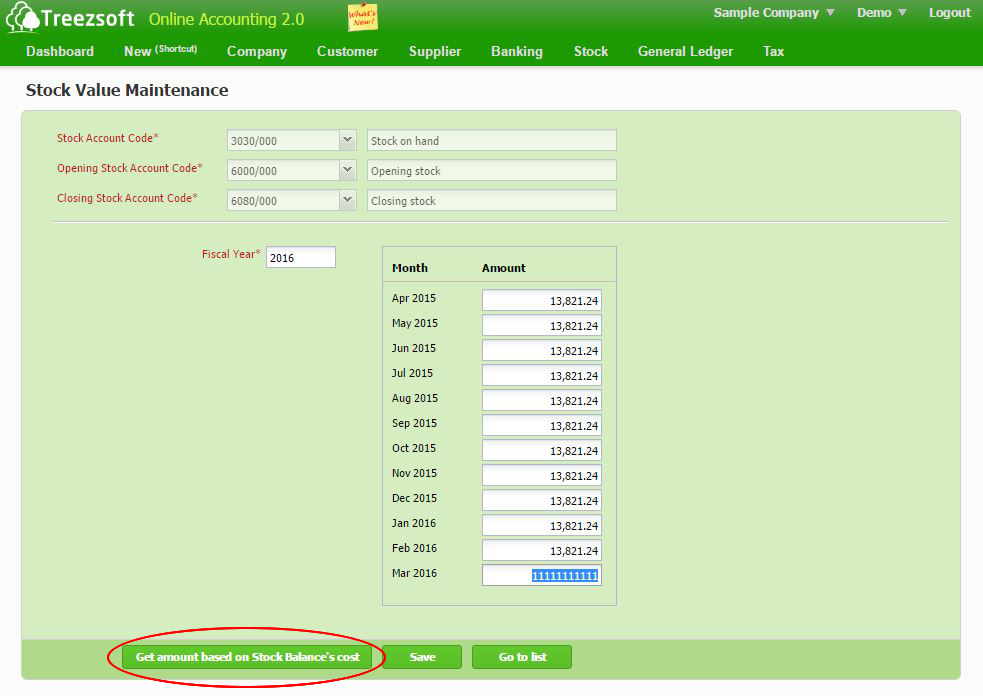Click the Go to list button

pyautogui.click(x=521, y=657)
